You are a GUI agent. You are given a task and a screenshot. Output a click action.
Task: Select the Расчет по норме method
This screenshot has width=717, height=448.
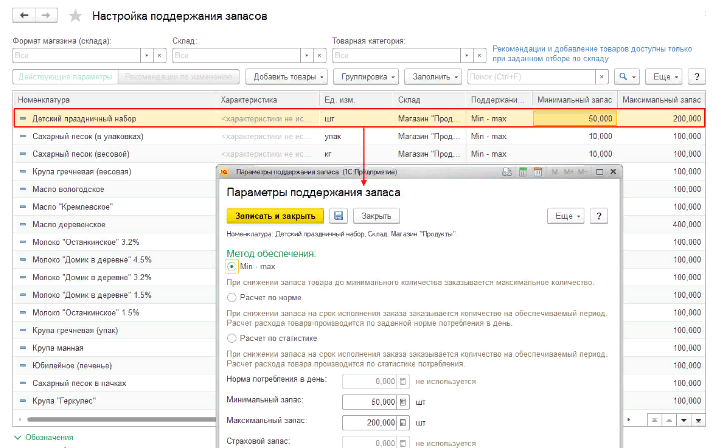[x=233, y=297]
